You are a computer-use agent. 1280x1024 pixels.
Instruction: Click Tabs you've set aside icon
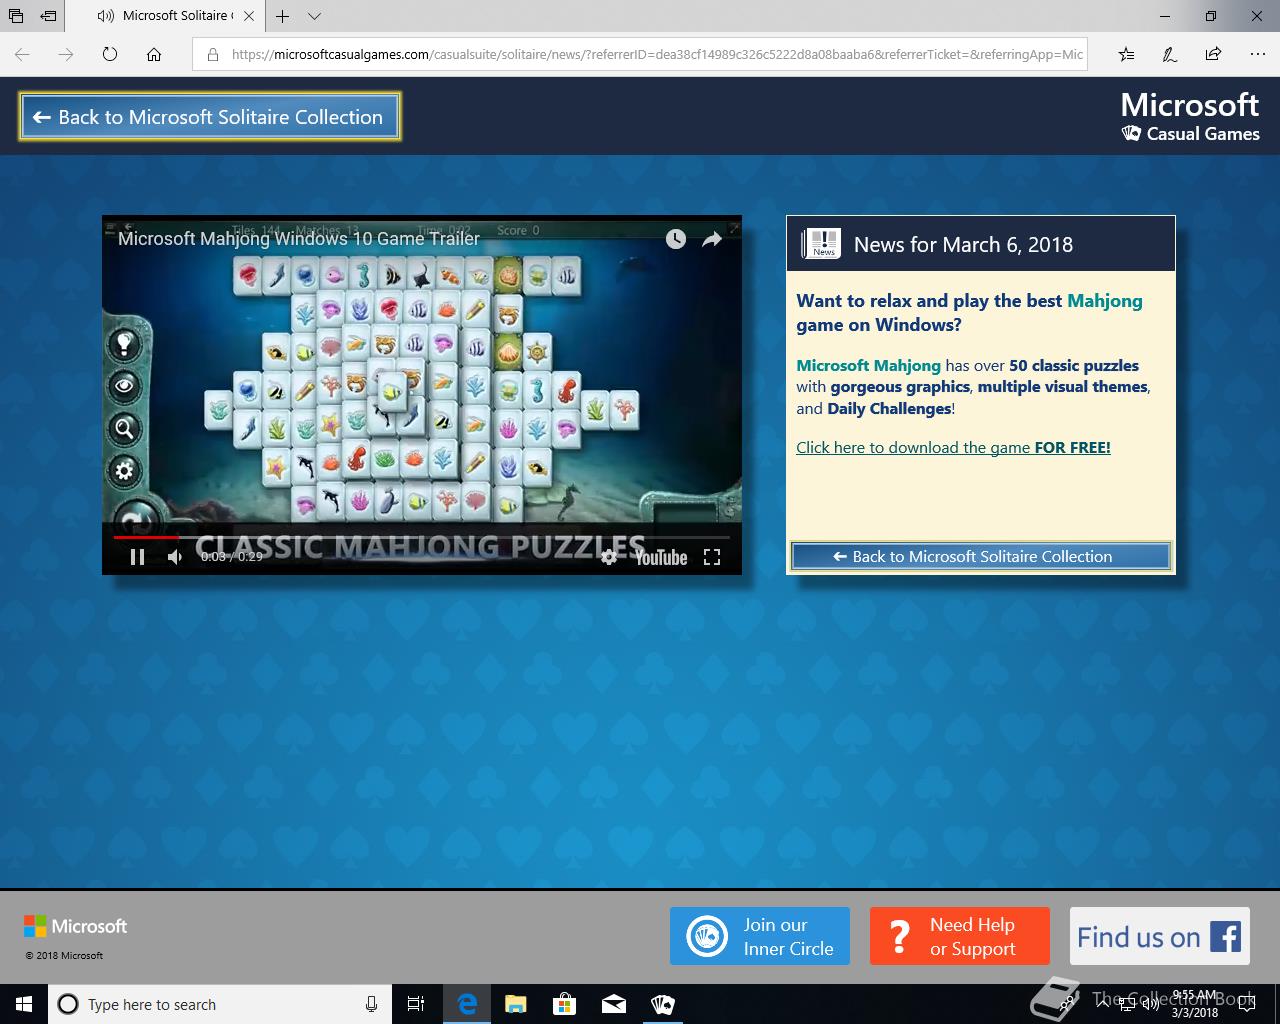click(16, 16)
